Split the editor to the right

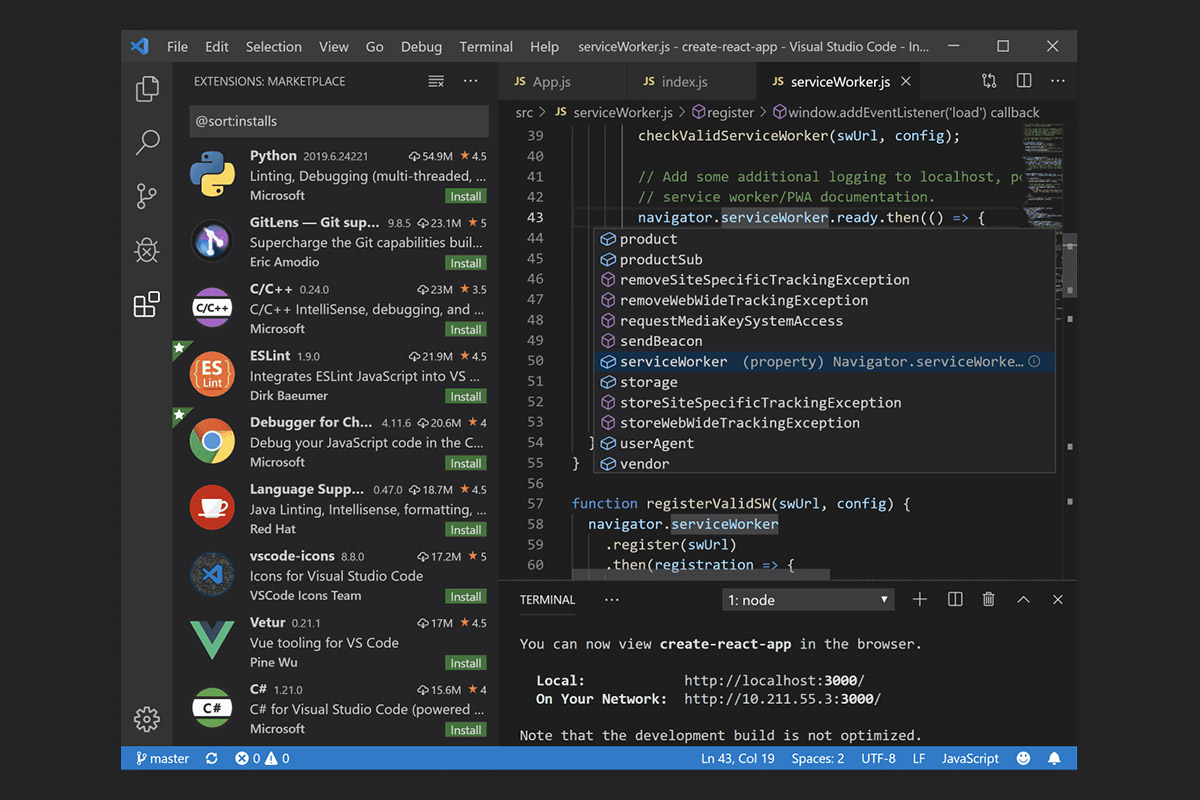tap(1024, 81)
